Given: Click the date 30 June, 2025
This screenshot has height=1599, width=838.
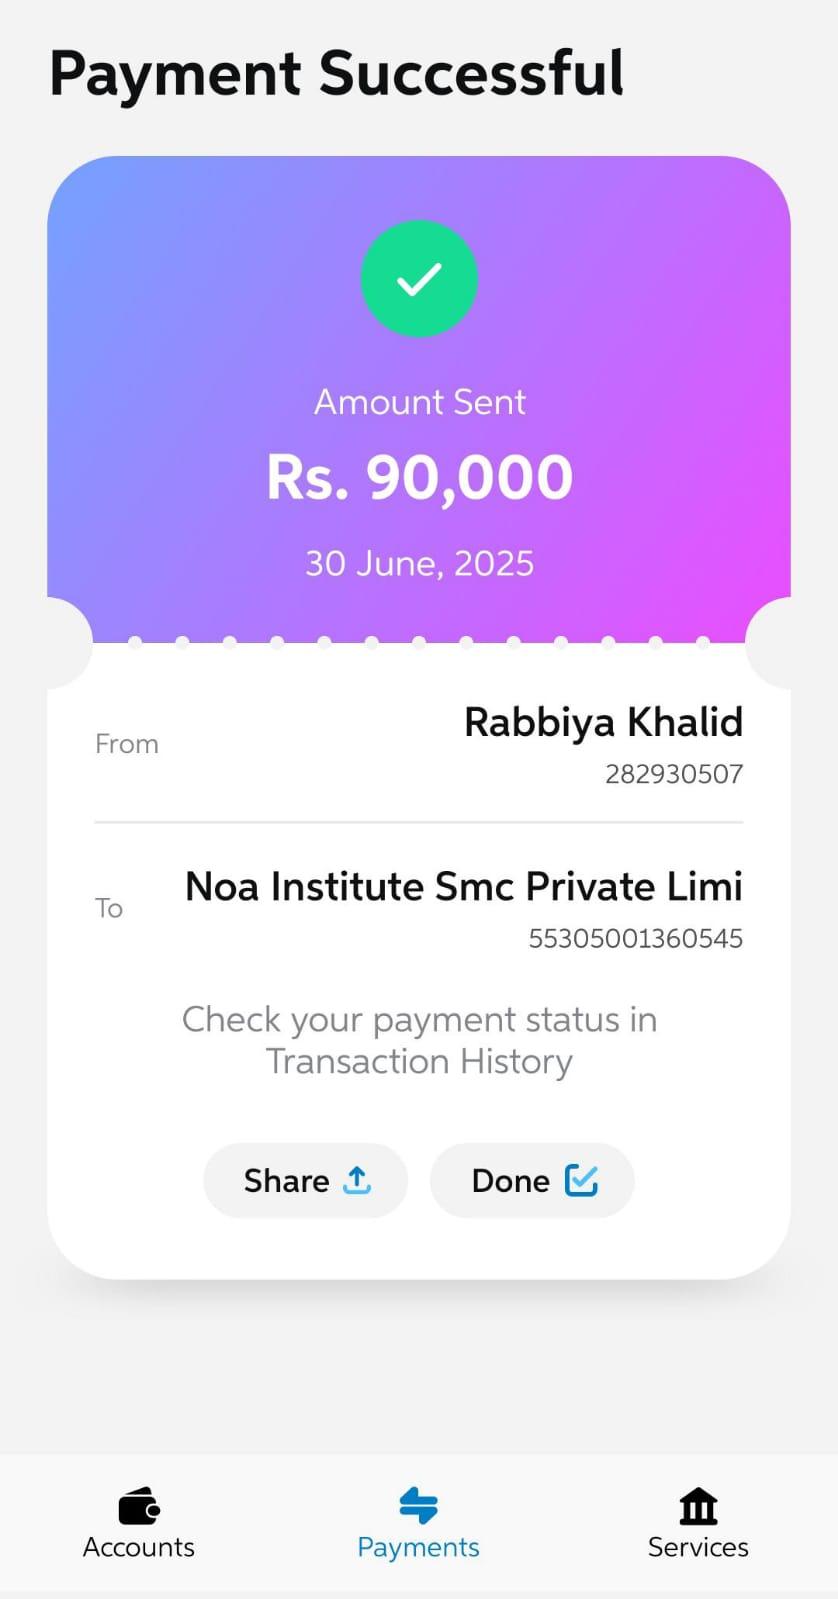Looking at the screenshot, I should pyautogui.click(x=419, y=564).
